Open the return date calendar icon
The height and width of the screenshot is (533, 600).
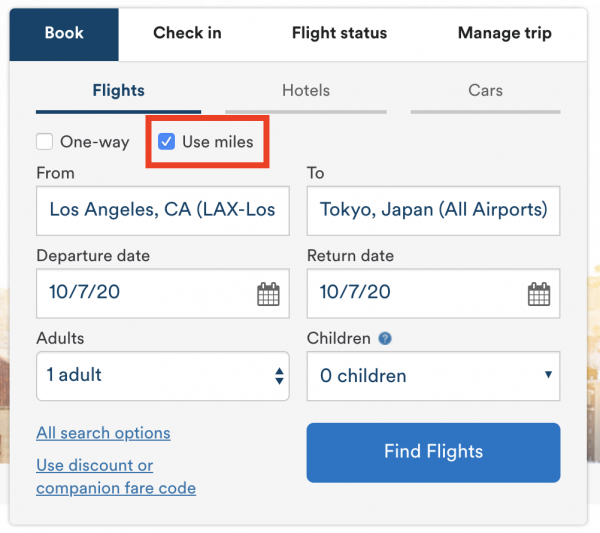point(539,294)
